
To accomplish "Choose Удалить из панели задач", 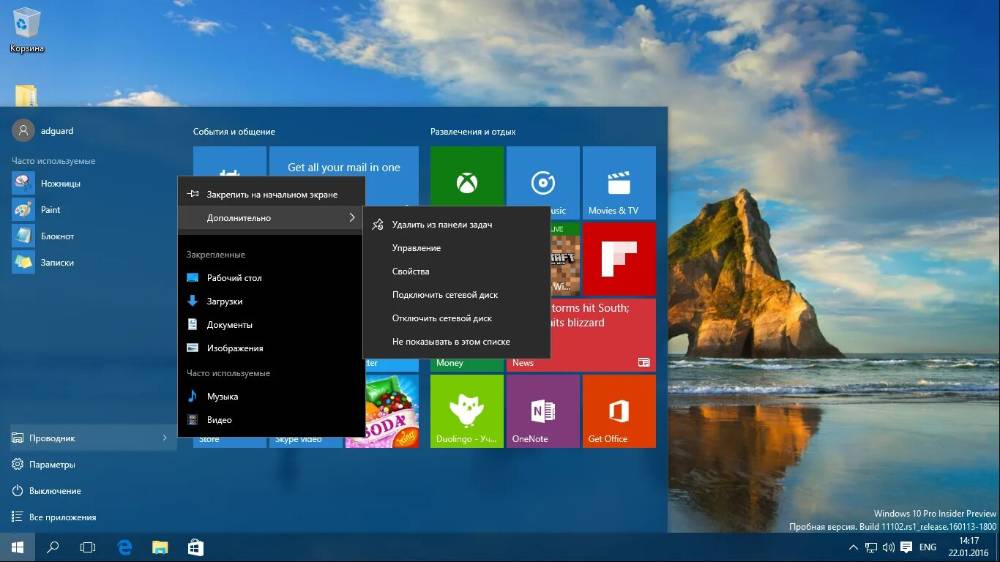I will click(442, 225).
